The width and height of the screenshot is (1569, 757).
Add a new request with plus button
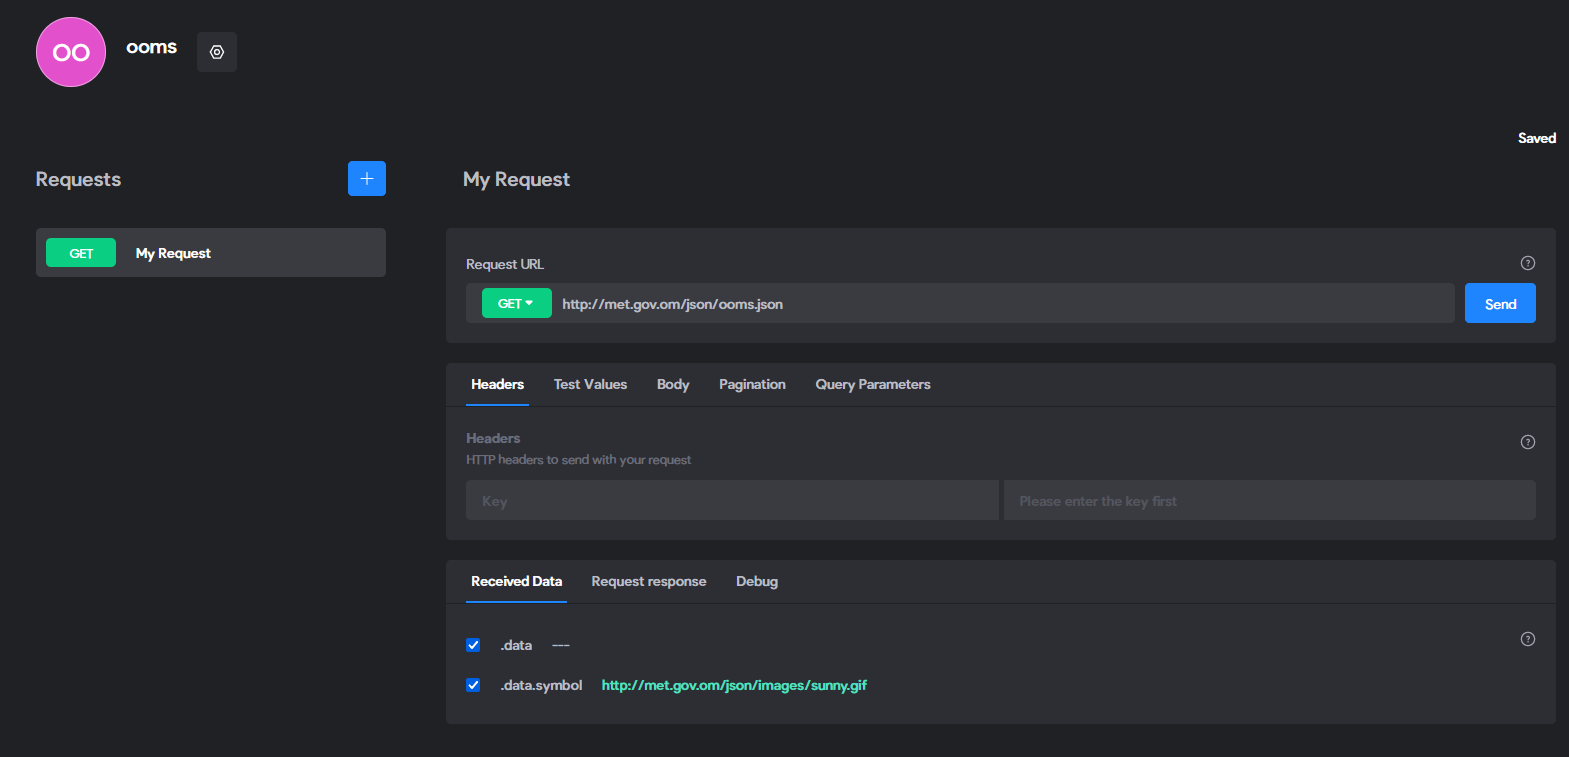pos(367,179)
